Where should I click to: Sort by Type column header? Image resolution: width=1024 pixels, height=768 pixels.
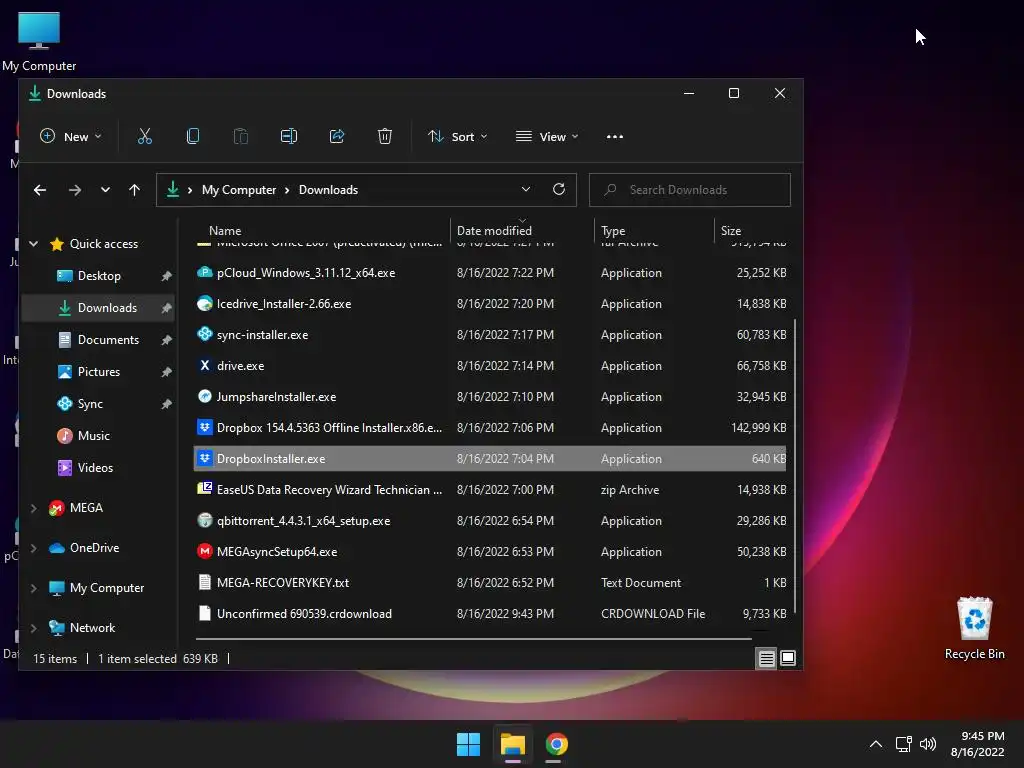(654, 231)
